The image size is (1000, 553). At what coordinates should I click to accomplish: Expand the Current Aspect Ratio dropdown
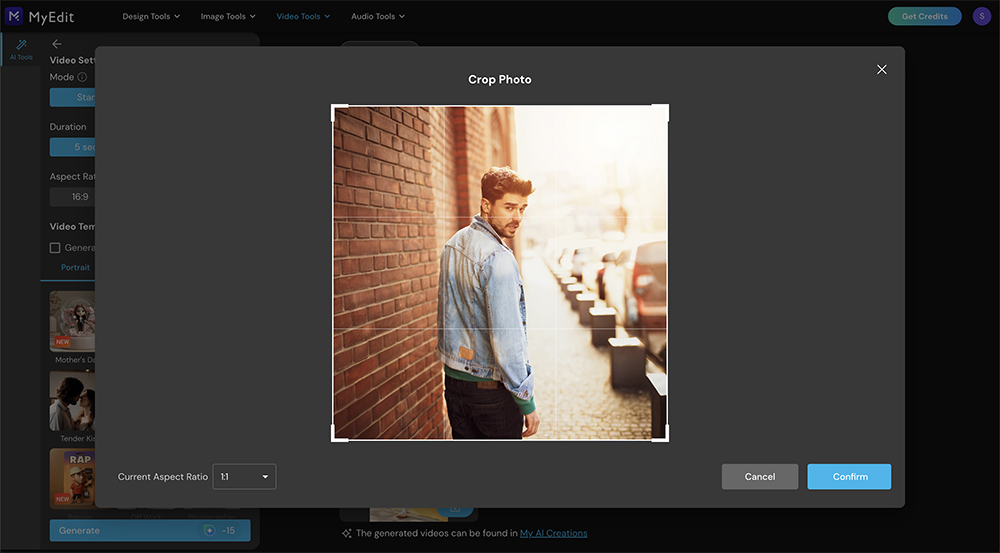click(x=244, y=476)
